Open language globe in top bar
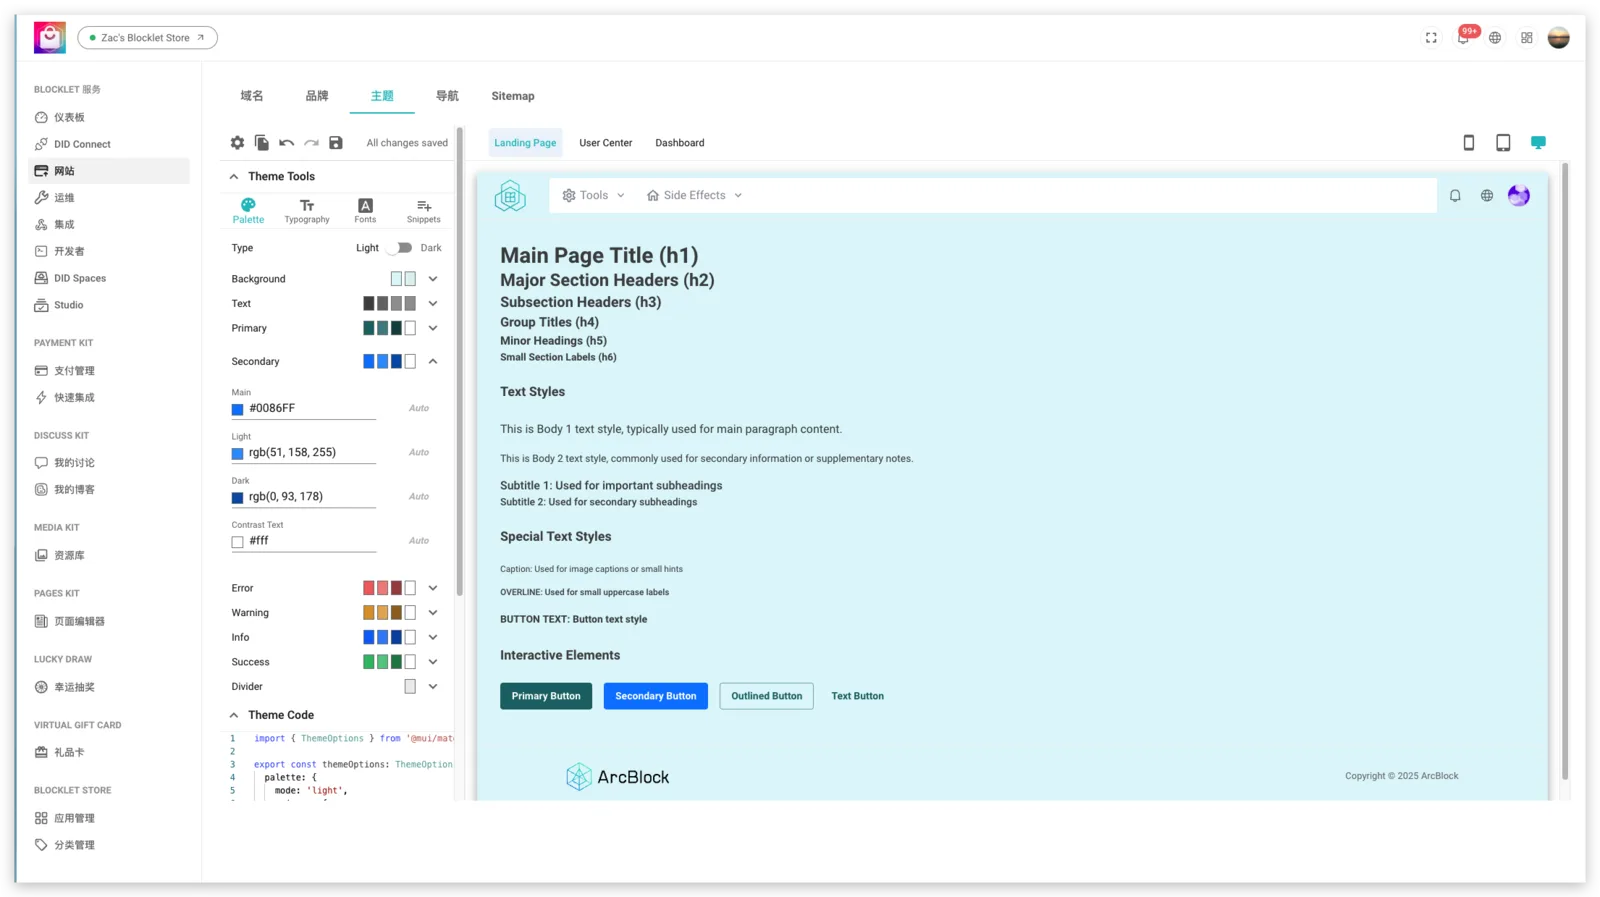 [x=1495, y=38]
